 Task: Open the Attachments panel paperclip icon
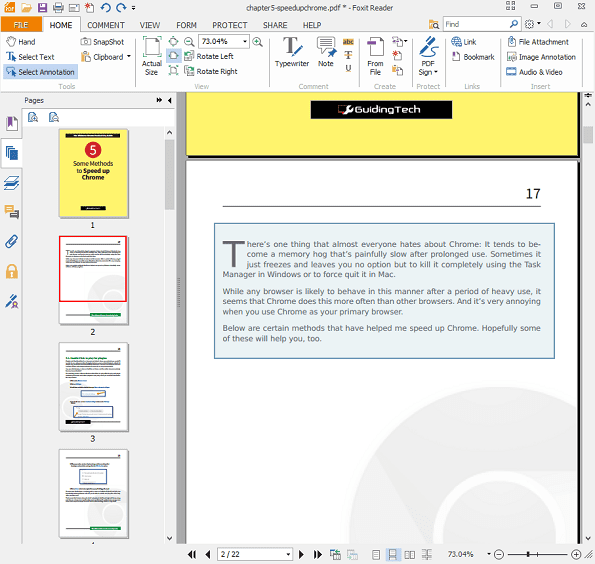(x=12, y=242)
